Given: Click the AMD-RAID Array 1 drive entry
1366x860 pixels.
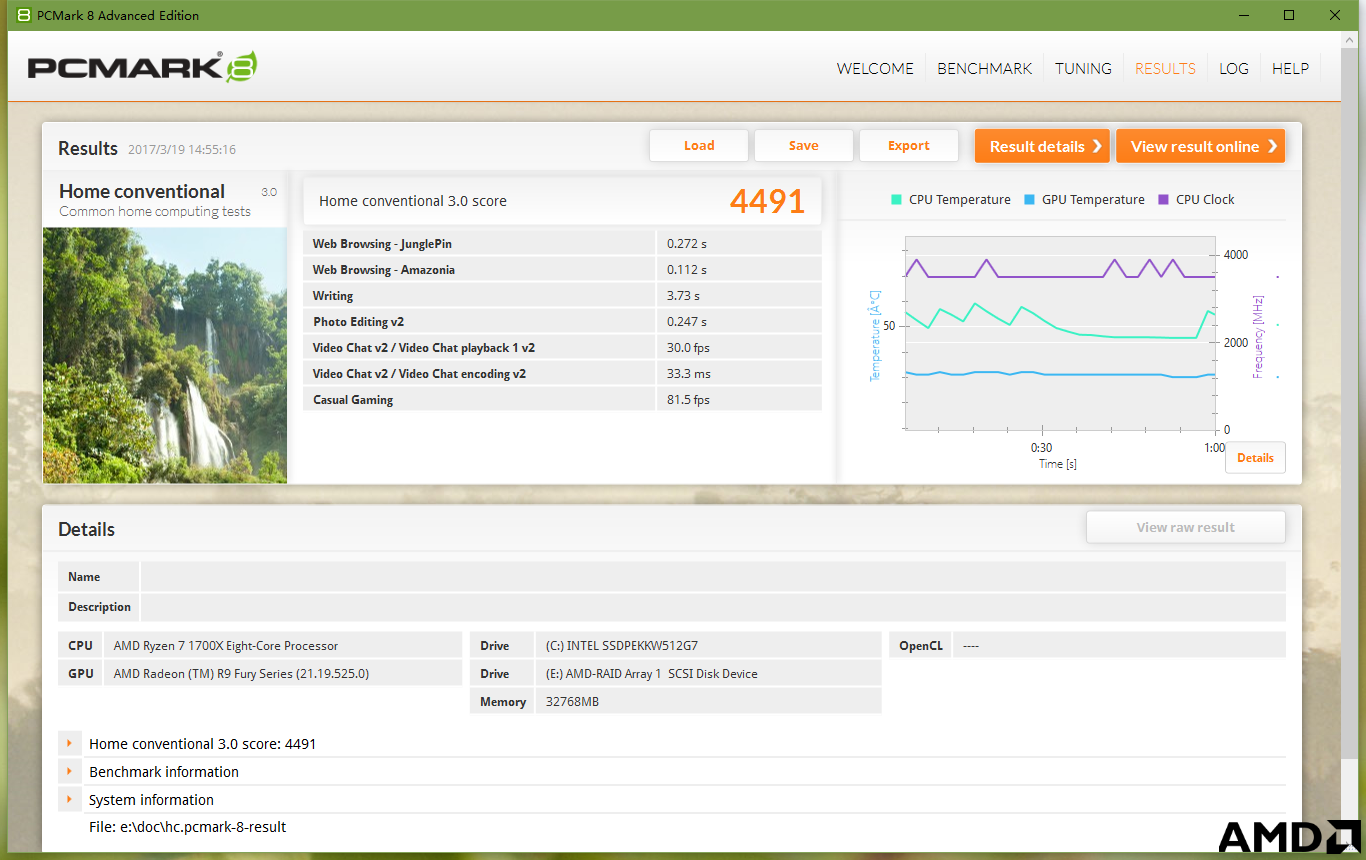Looking at the screenshot, I should click(x=651, y=674).
